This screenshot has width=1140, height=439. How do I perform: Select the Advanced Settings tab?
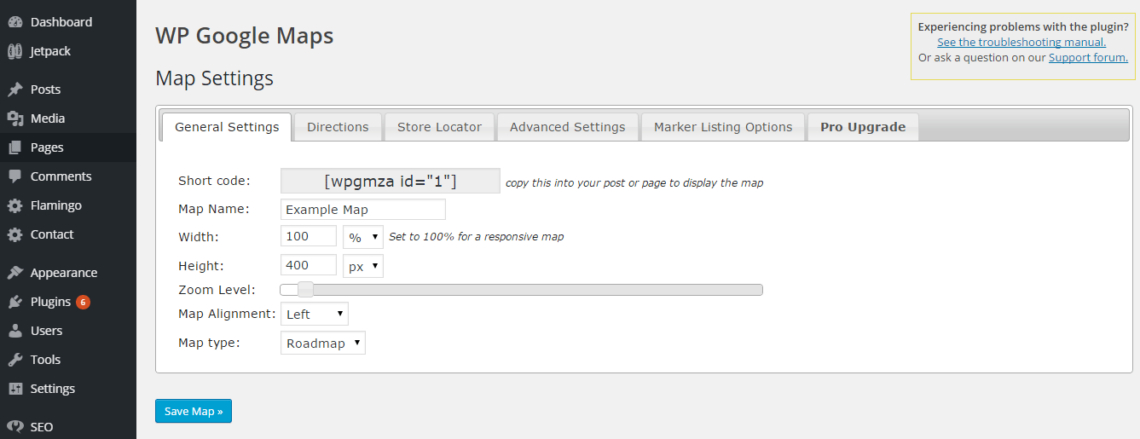point(567,127)
